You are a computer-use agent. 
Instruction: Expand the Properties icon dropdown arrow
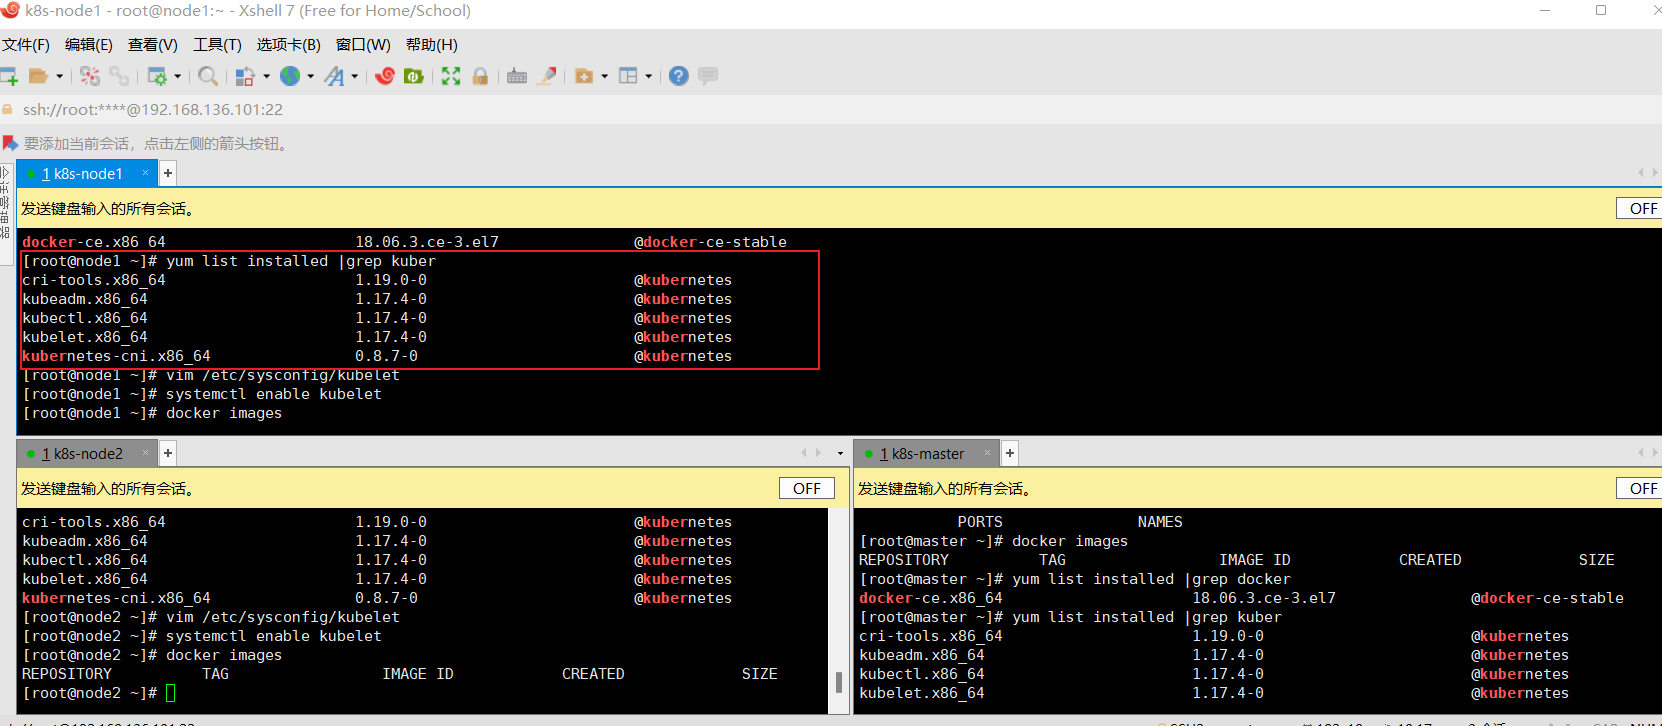[177, 76]
